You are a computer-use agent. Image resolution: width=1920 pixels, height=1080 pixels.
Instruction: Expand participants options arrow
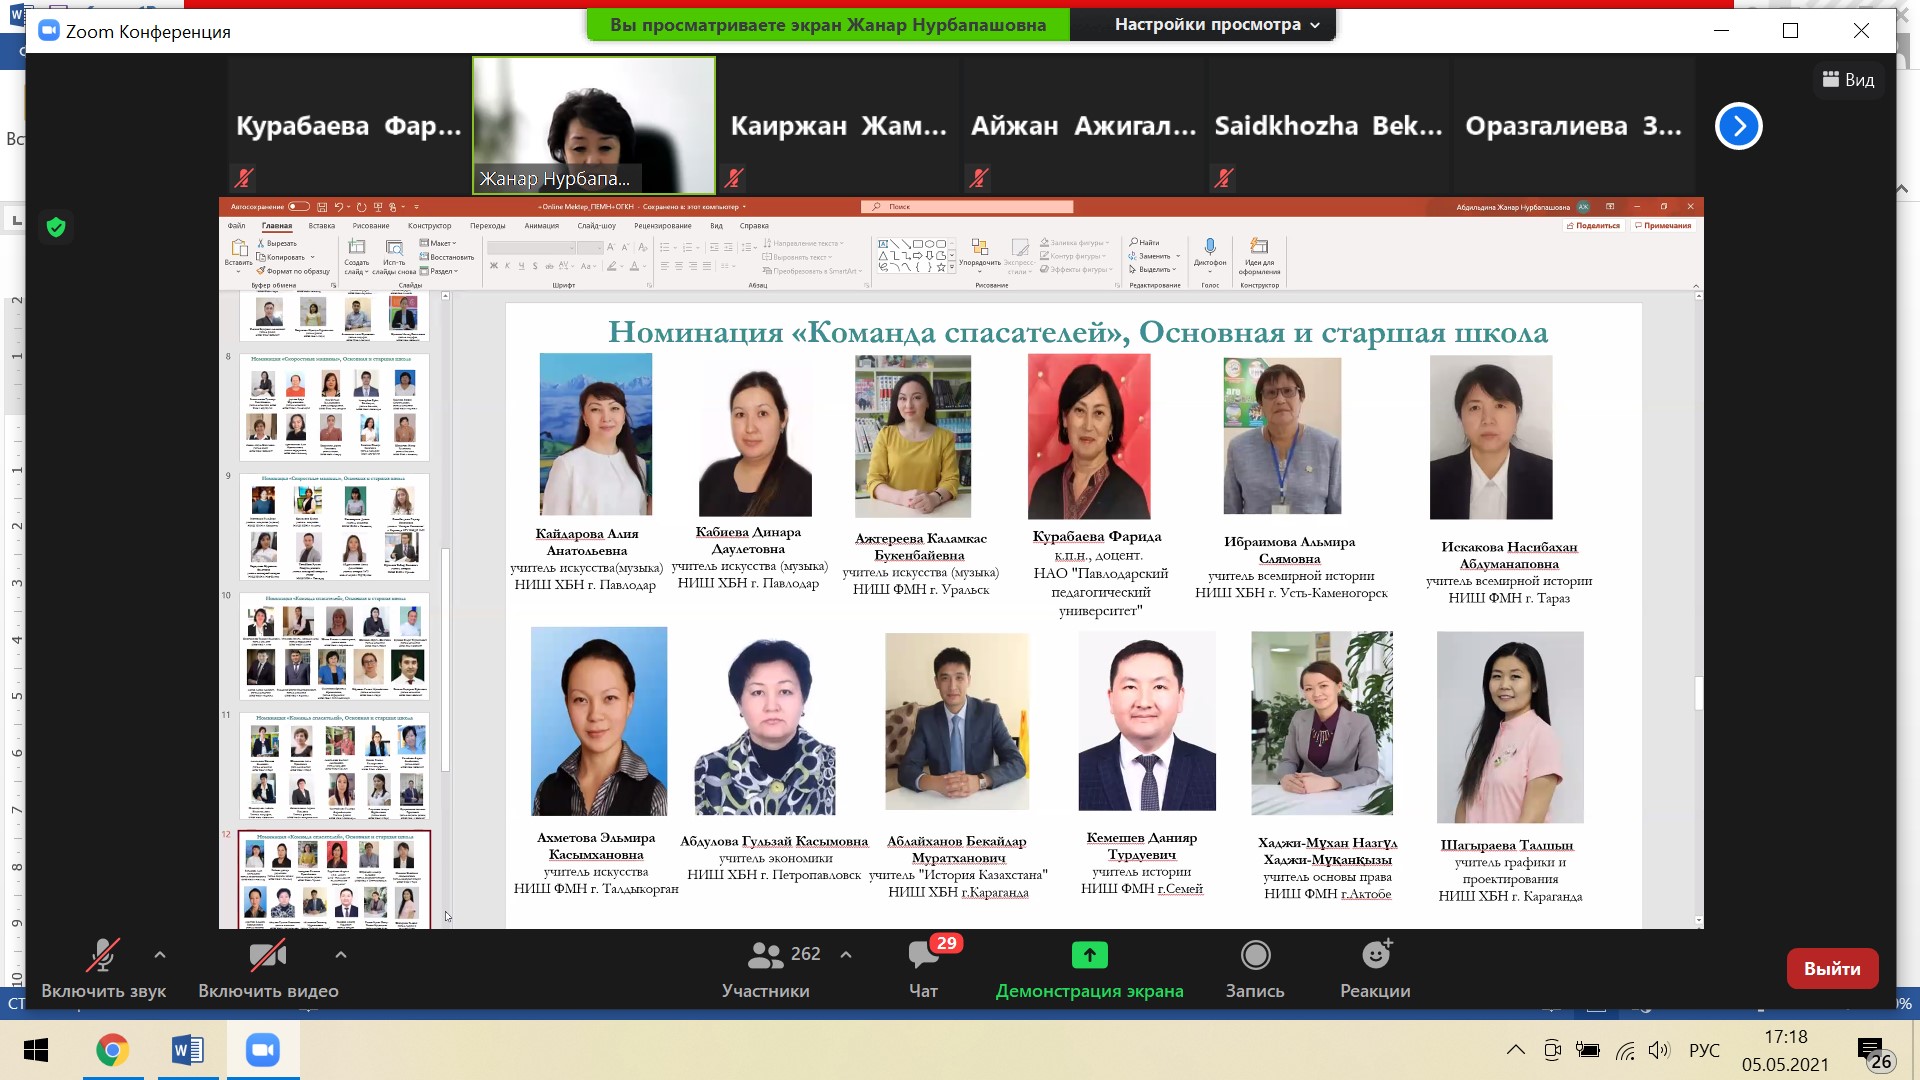click(x=846, y=955)
